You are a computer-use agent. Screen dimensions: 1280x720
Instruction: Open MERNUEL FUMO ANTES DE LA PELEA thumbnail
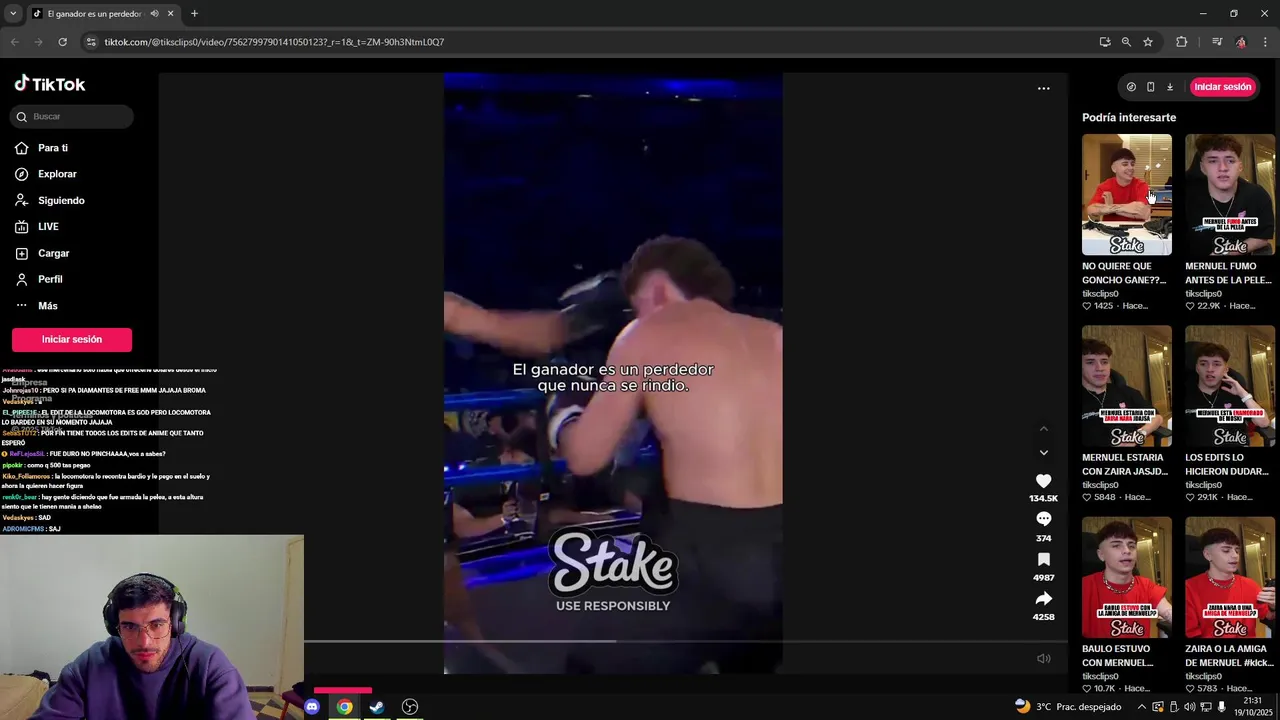coord(1230,194)
